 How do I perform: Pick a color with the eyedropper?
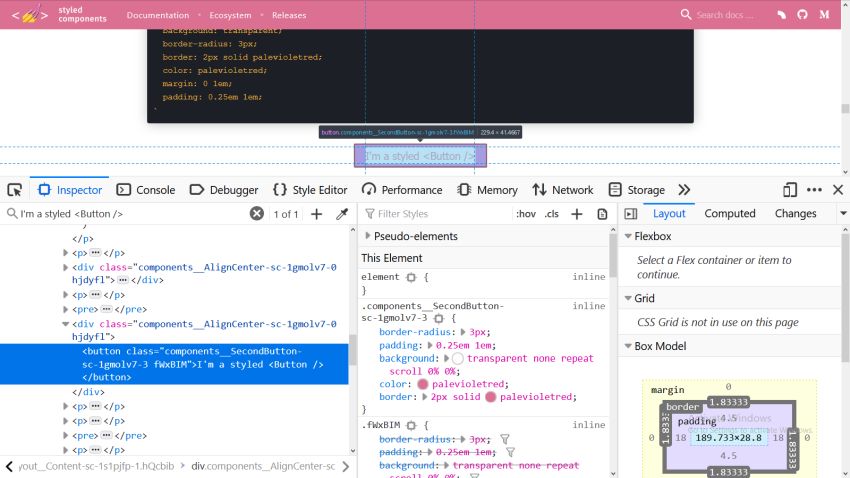pyautogui.click(x=342, y=214)
